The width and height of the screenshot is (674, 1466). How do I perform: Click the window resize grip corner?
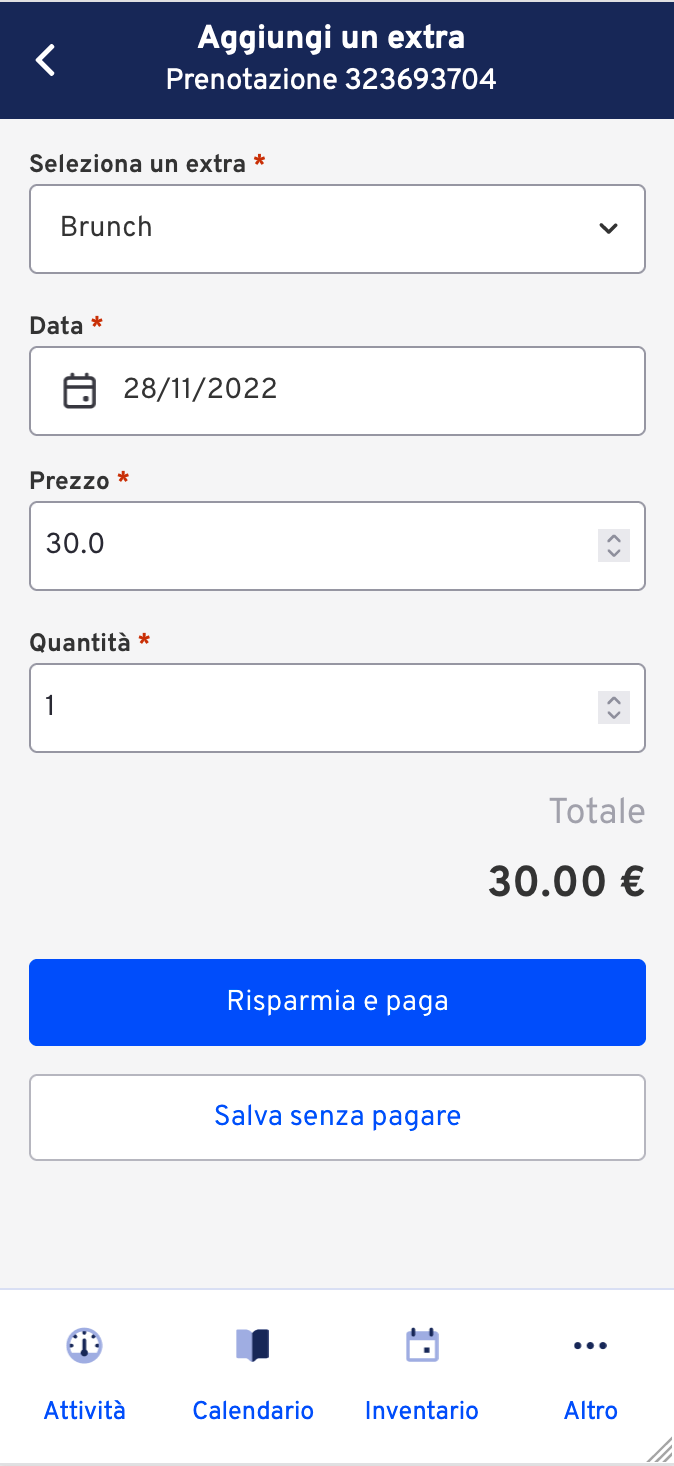pyautogui.click(x=660, y=1450)
